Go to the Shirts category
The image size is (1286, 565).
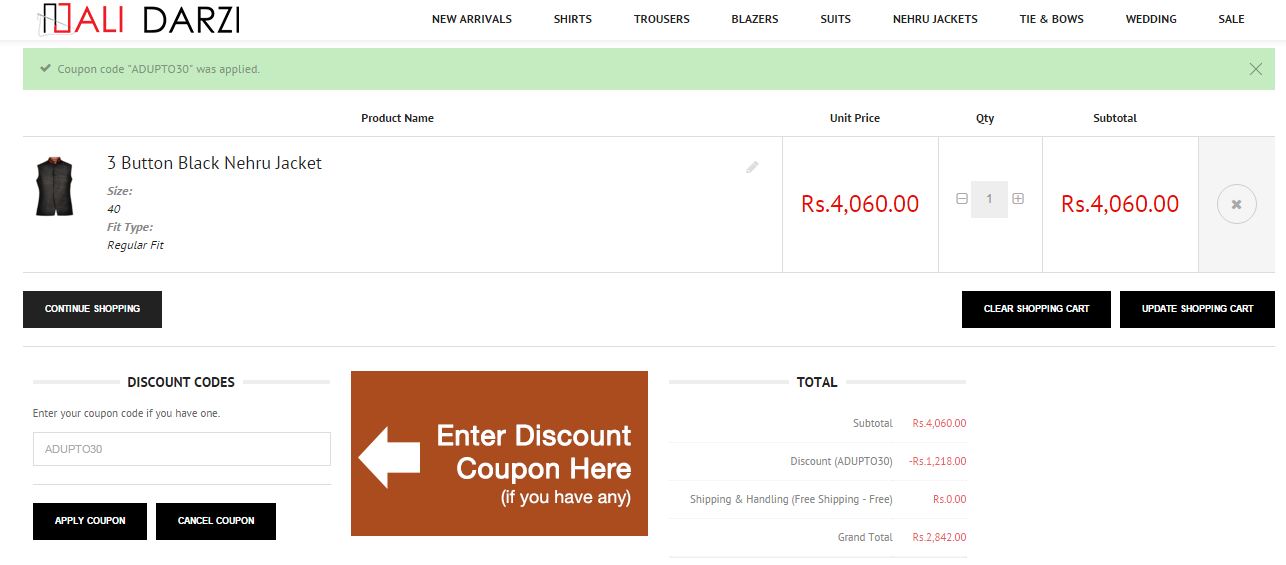point(573,19)
